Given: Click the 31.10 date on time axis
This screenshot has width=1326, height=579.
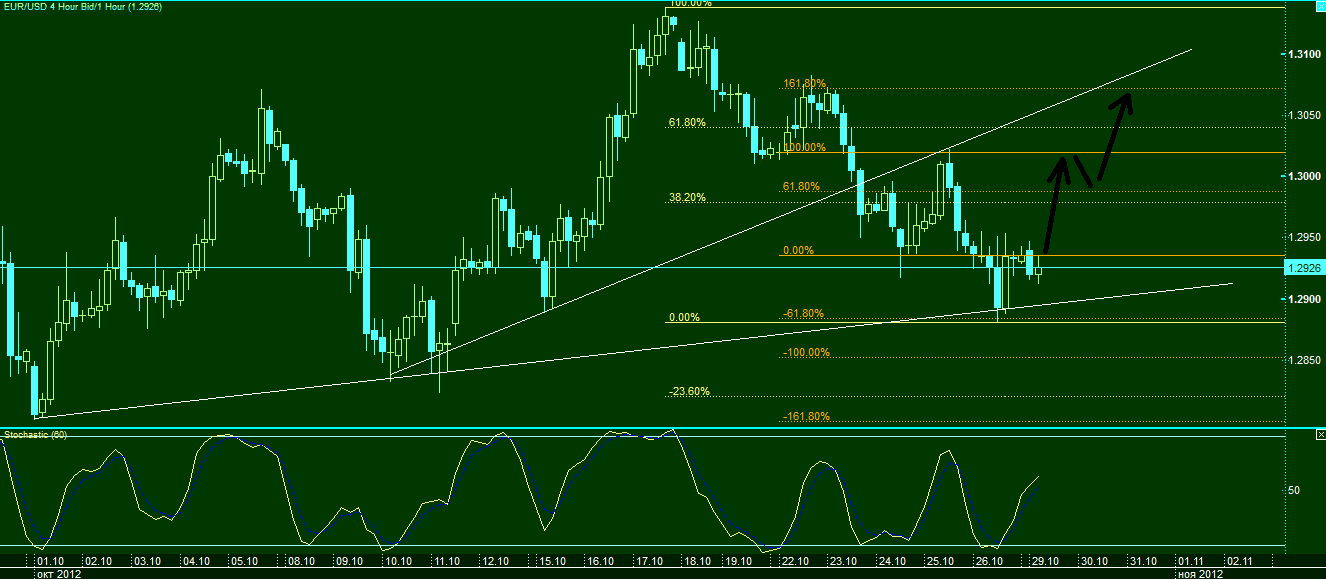Looking at the screenshot, I should [1142, 561].
